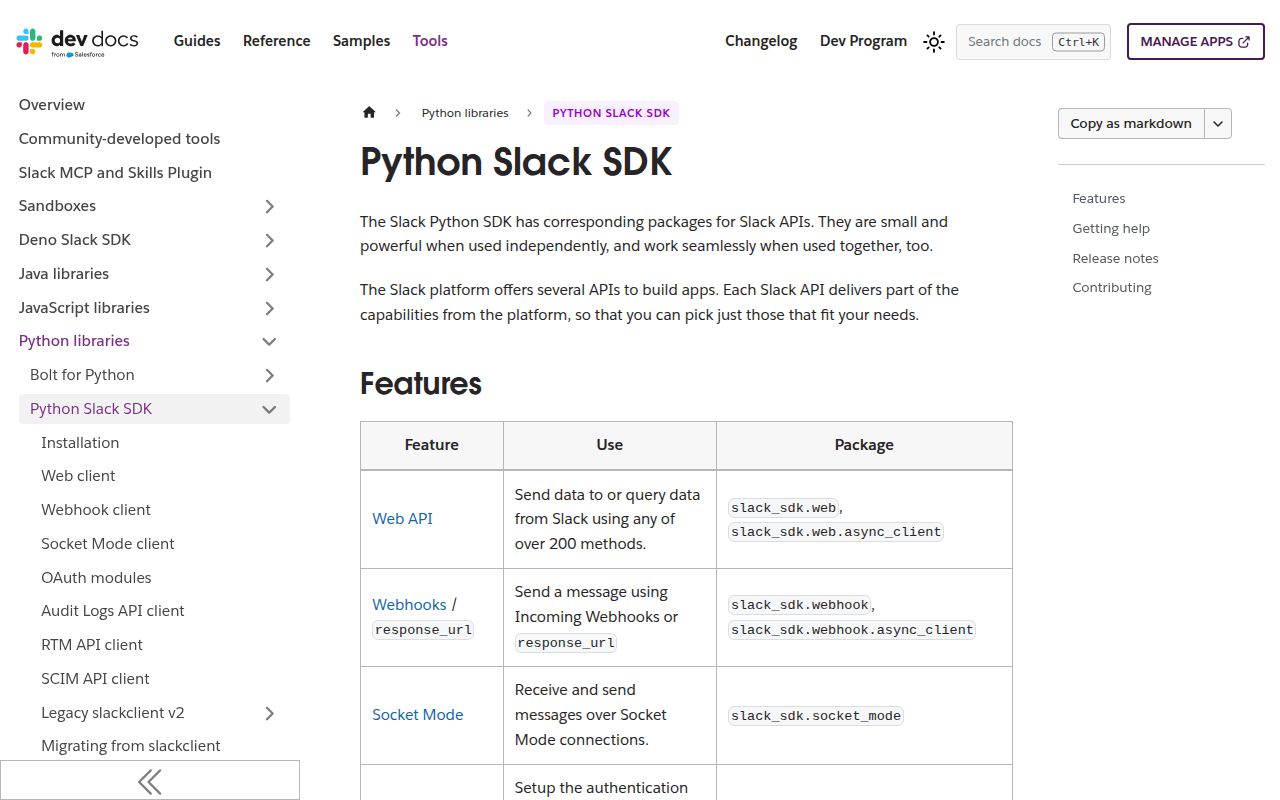Jump to Contributing in outline
1280x800 pixels.
click(1112, 288)
